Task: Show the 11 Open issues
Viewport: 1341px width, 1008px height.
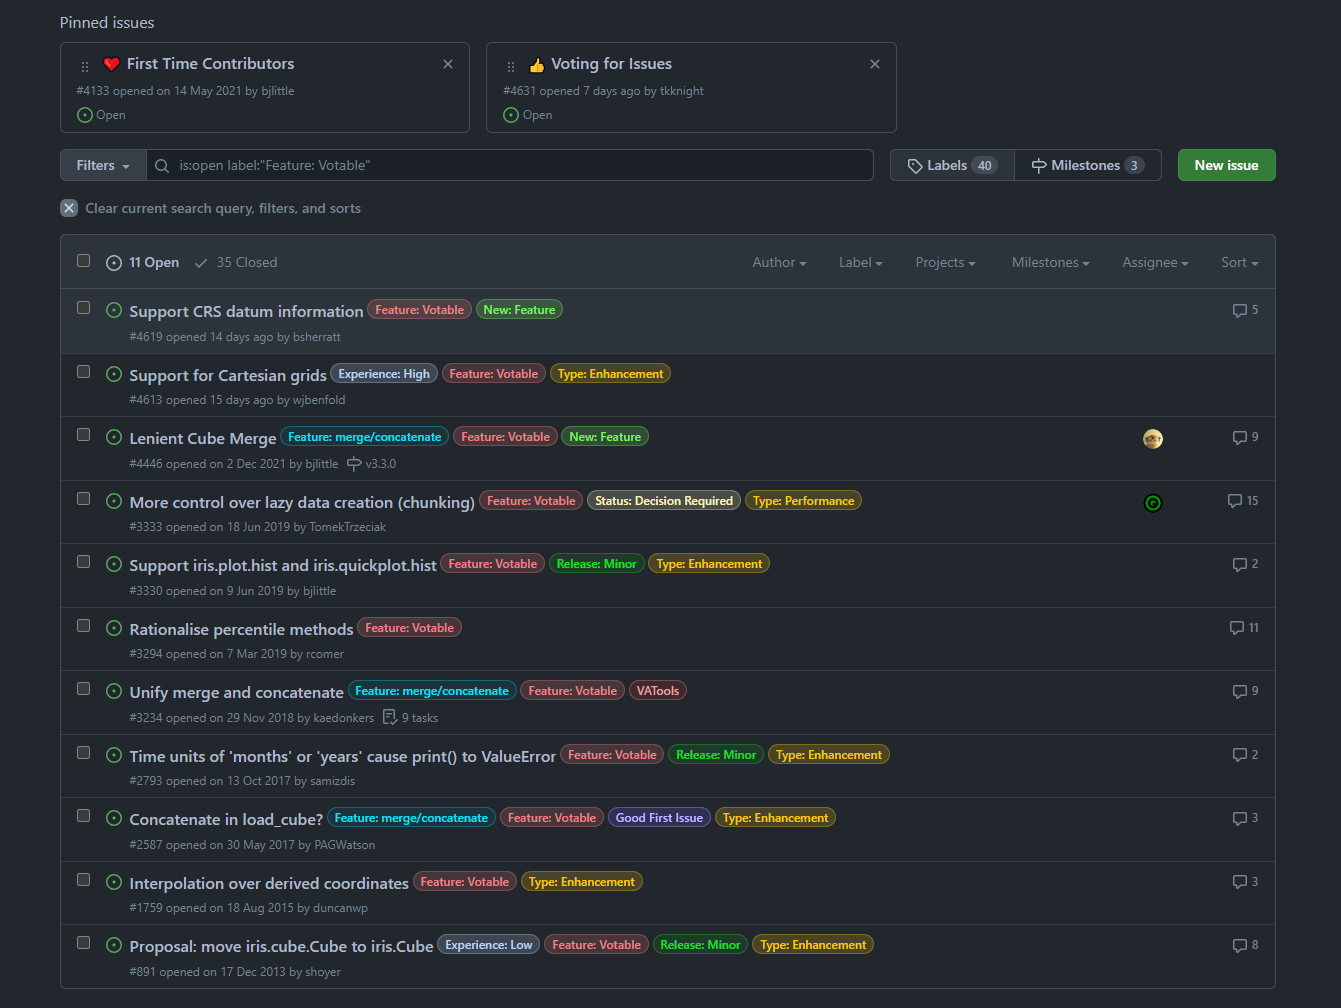Action: 142,262
